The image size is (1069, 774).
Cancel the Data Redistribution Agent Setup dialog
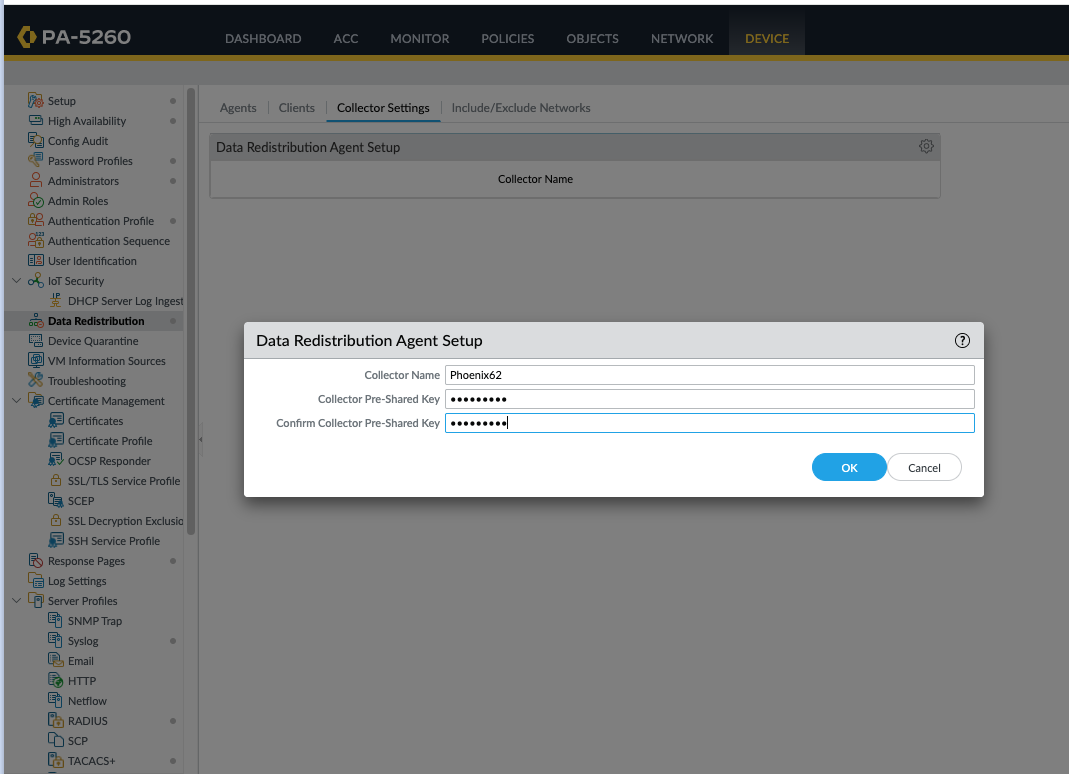point(924,467)
